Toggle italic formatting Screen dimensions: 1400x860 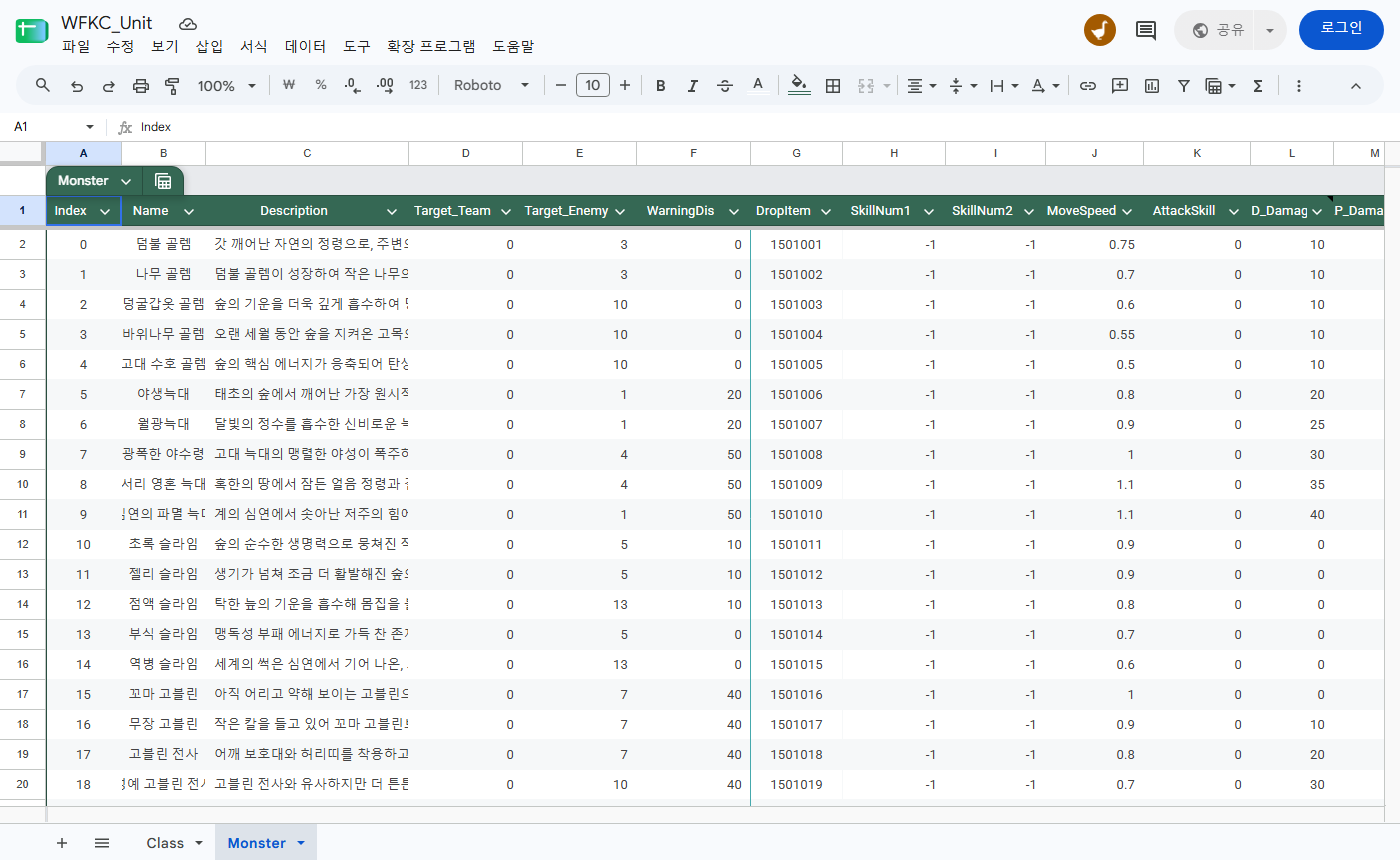(692, 86)
